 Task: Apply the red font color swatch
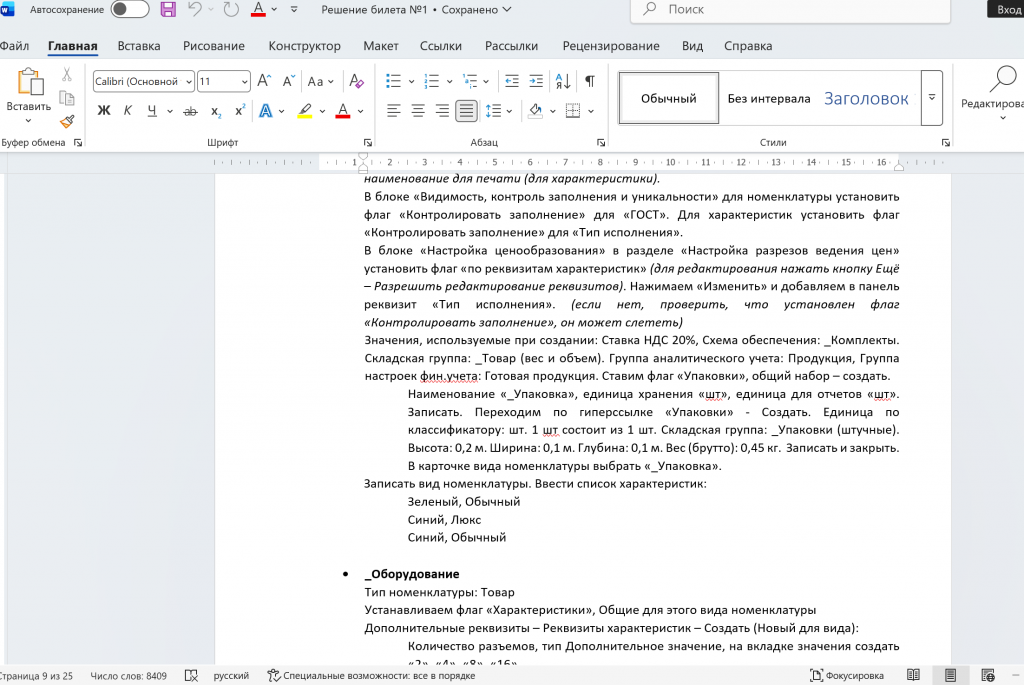coord(342,111)
